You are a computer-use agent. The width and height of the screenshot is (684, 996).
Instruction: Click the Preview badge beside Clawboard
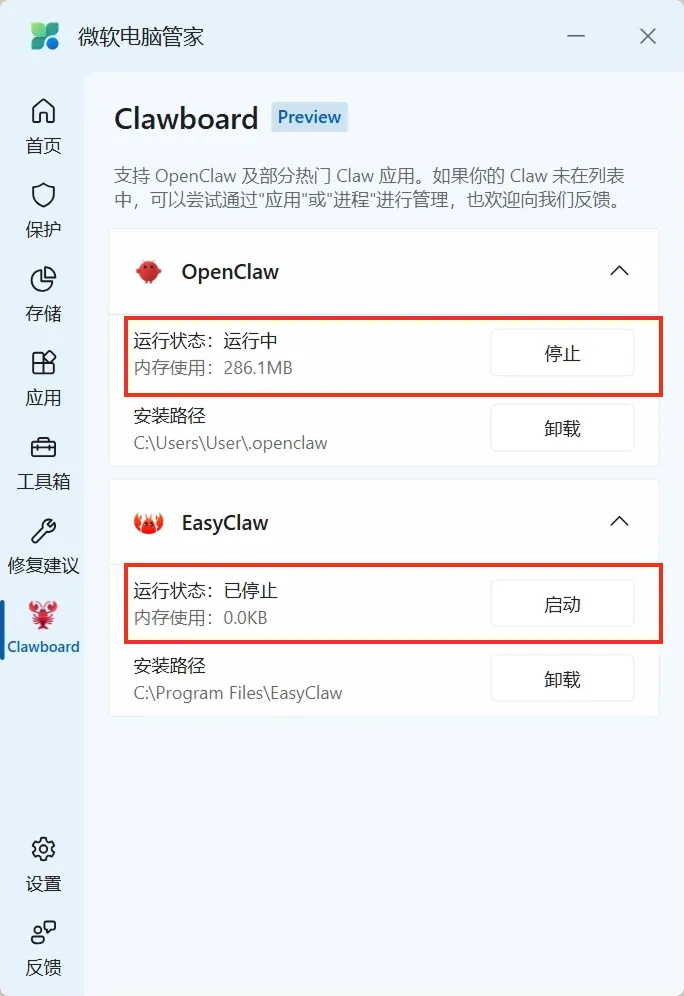point(309,117)
